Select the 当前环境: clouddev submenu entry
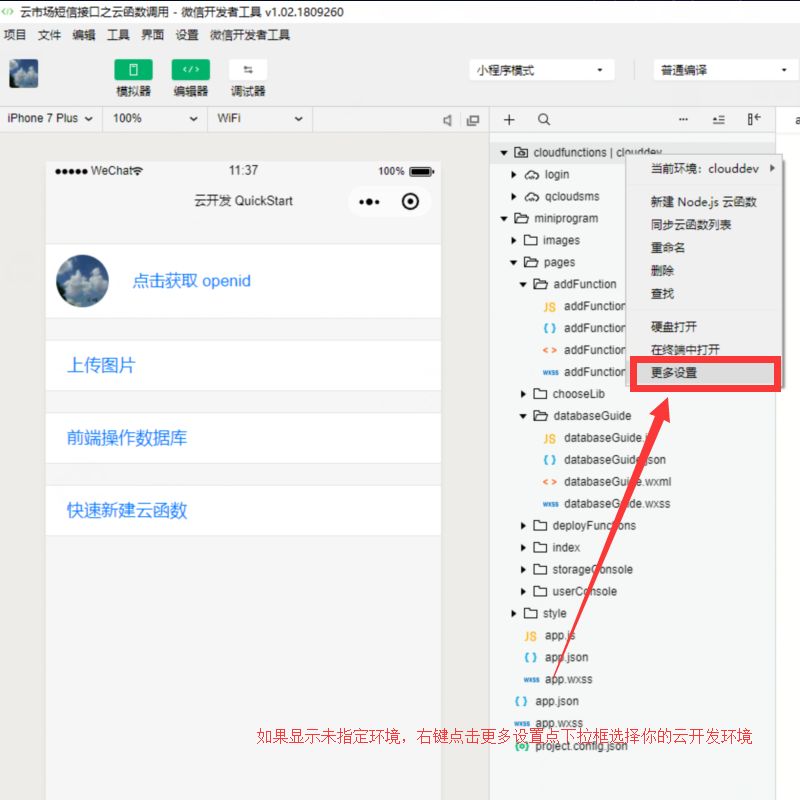The height and width of the screenshot is (800, 800). tap(705, 169)
